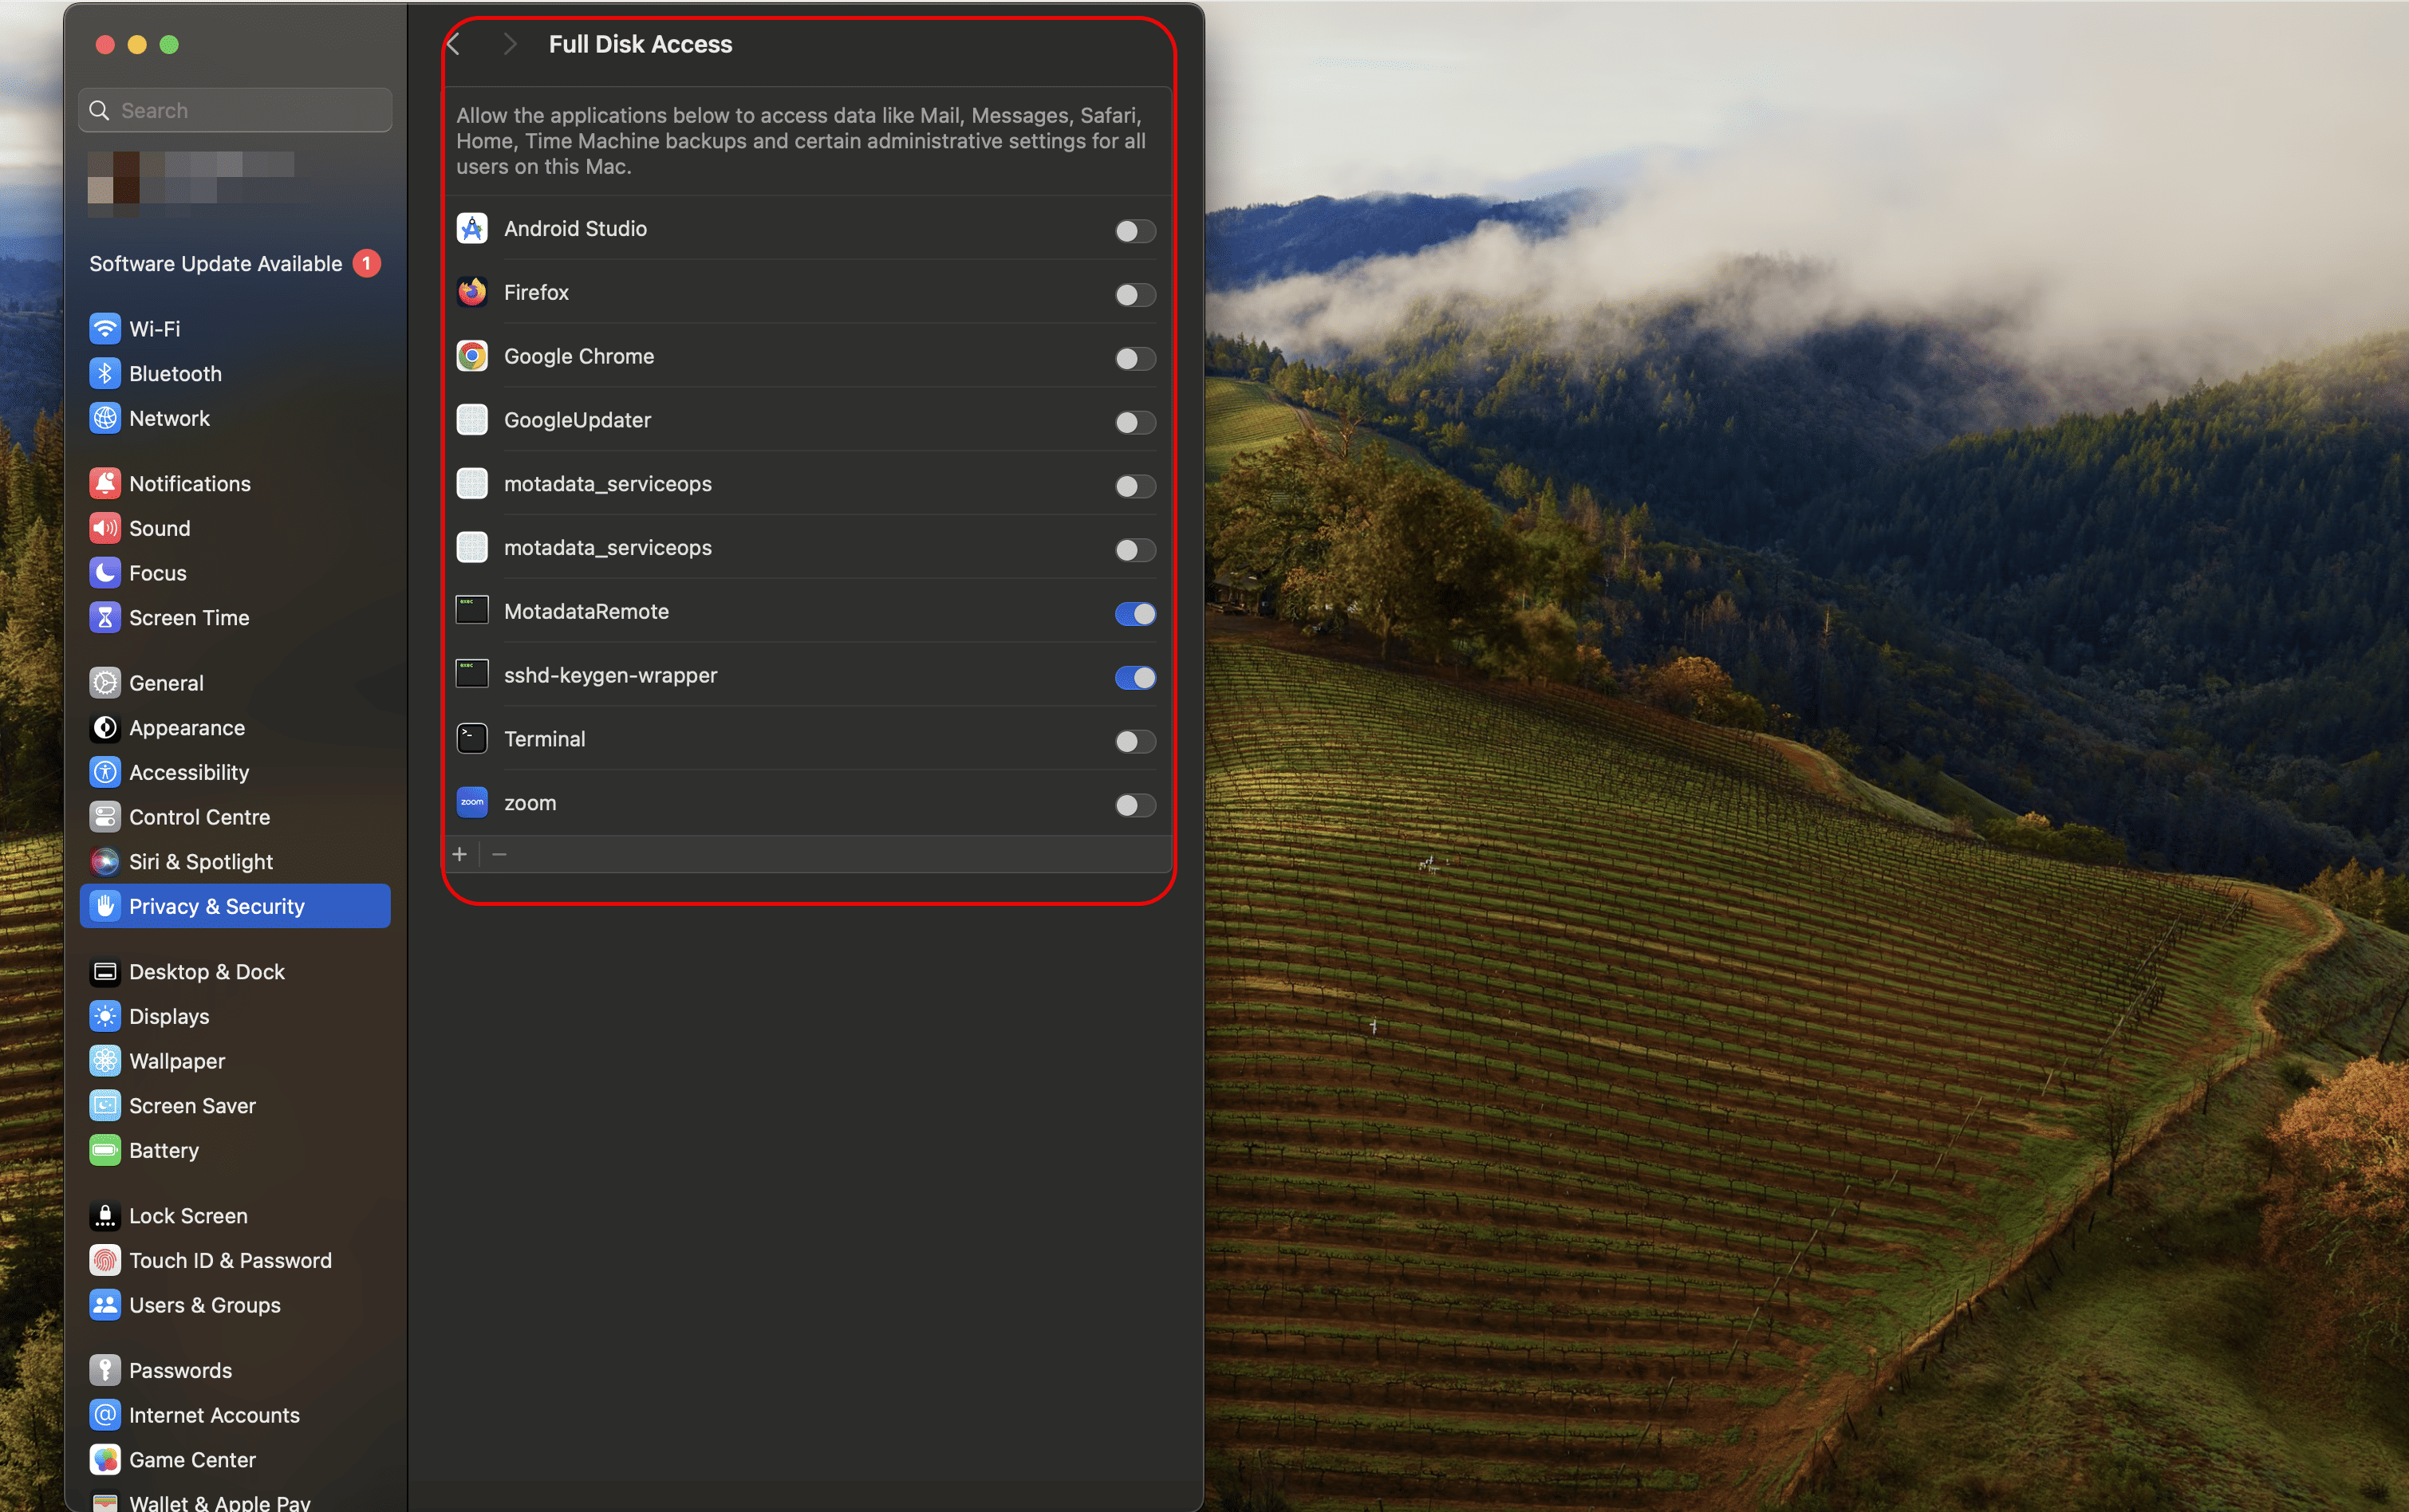Click the Wi-Fi icon in sidebar
The image size is (2409, 1512).
pos(105,328)
